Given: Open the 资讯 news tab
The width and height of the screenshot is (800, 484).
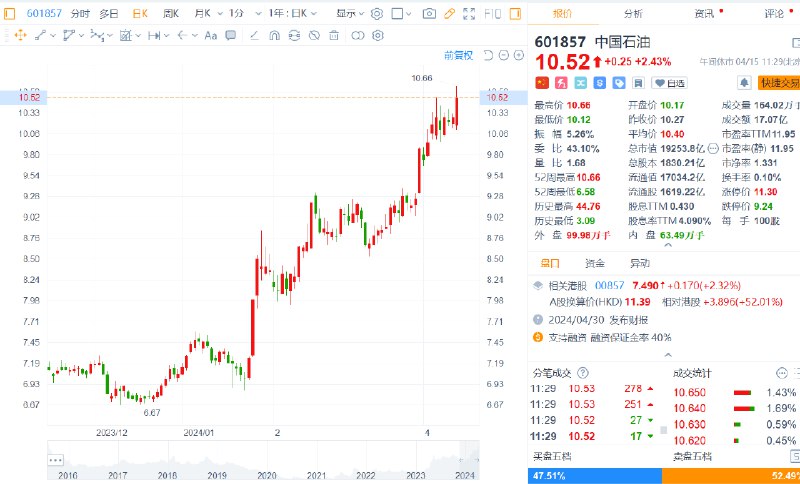Looking at the screenshot, I should pyautogui.click(x=704, y=14).
